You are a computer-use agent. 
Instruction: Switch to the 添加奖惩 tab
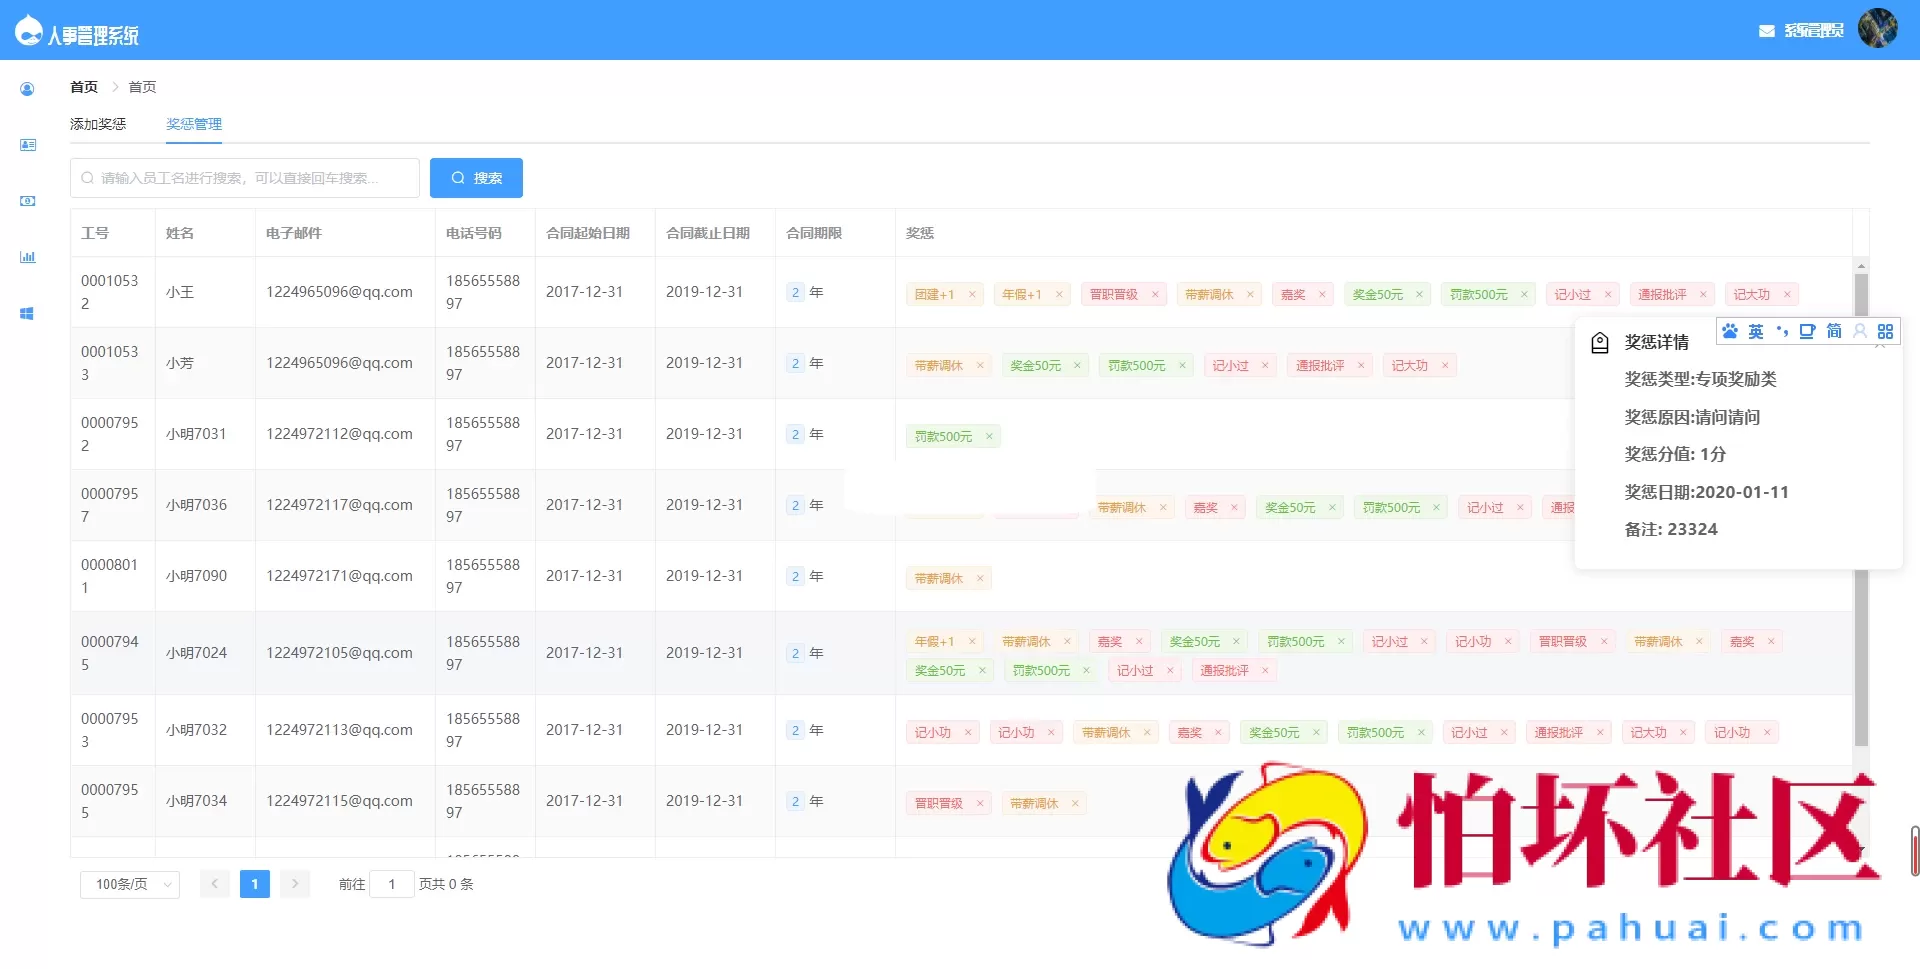[x=97, y=124]
